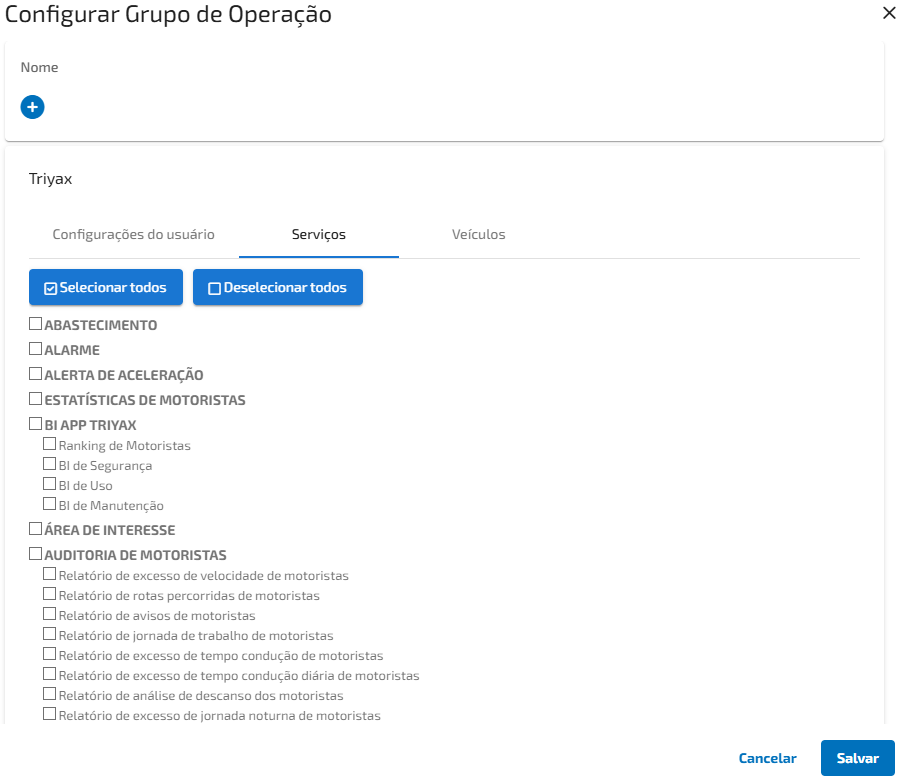Click Deselecionar todos button

pyautogui.click(x=278, y=287)
